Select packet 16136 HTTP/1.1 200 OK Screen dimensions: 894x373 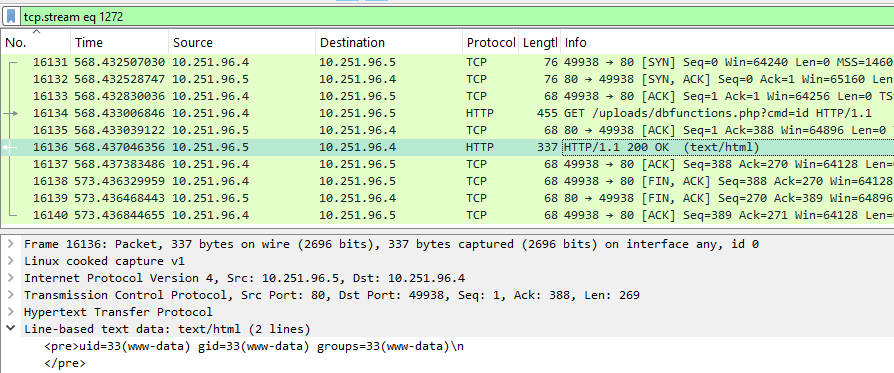pos(448,148)
